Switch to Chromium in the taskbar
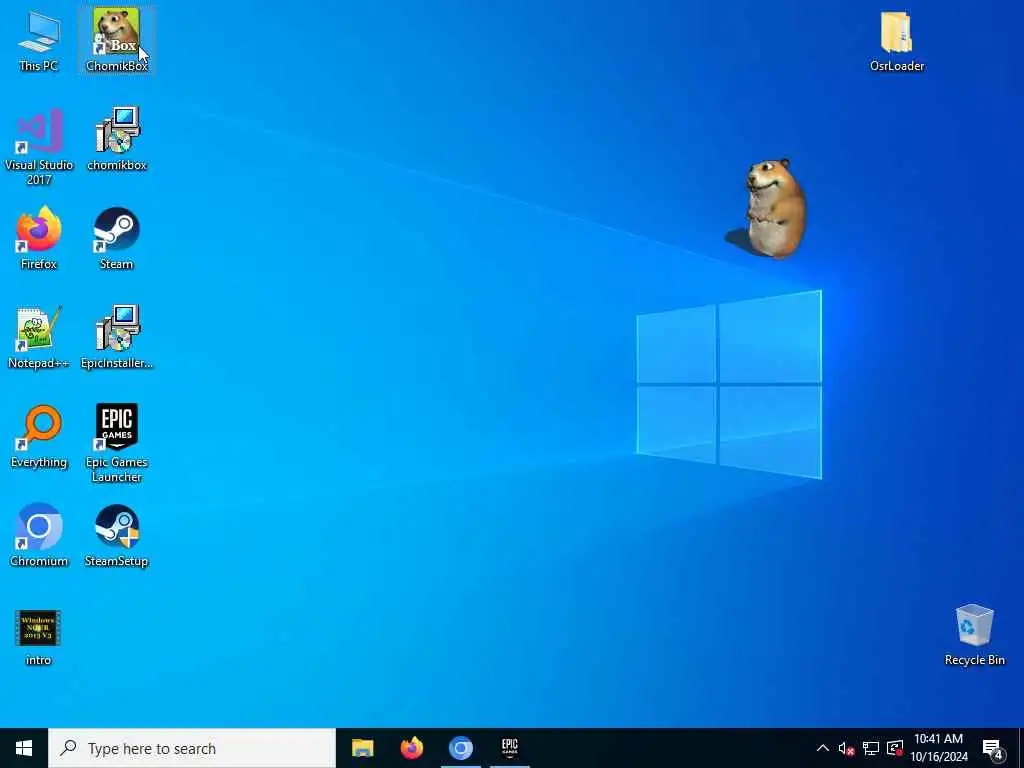Viewport: 1024px width, 768px height. coord(460,748)
